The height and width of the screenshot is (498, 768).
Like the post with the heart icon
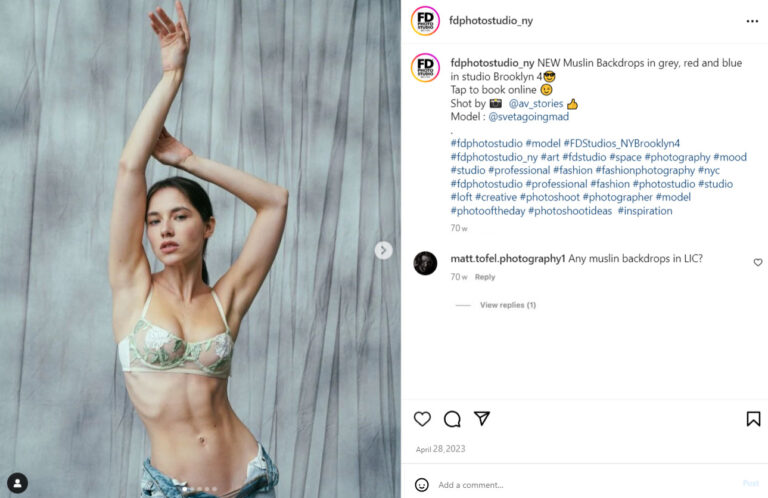(x=422, y=419)
